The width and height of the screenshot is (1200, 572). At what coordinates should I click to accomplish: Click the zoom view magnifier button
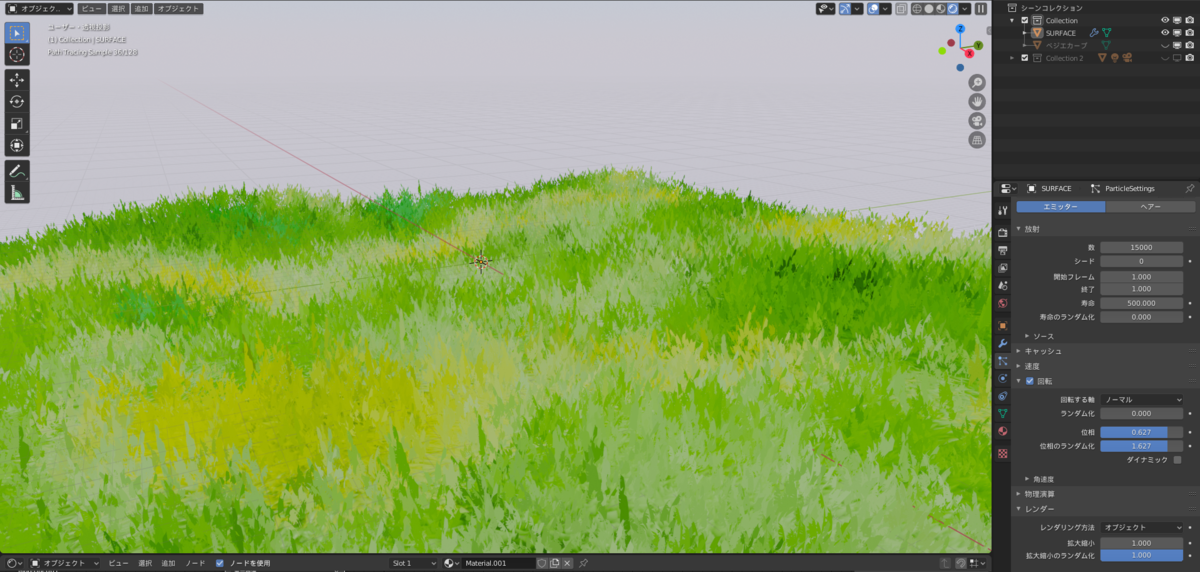click(977, 83)
